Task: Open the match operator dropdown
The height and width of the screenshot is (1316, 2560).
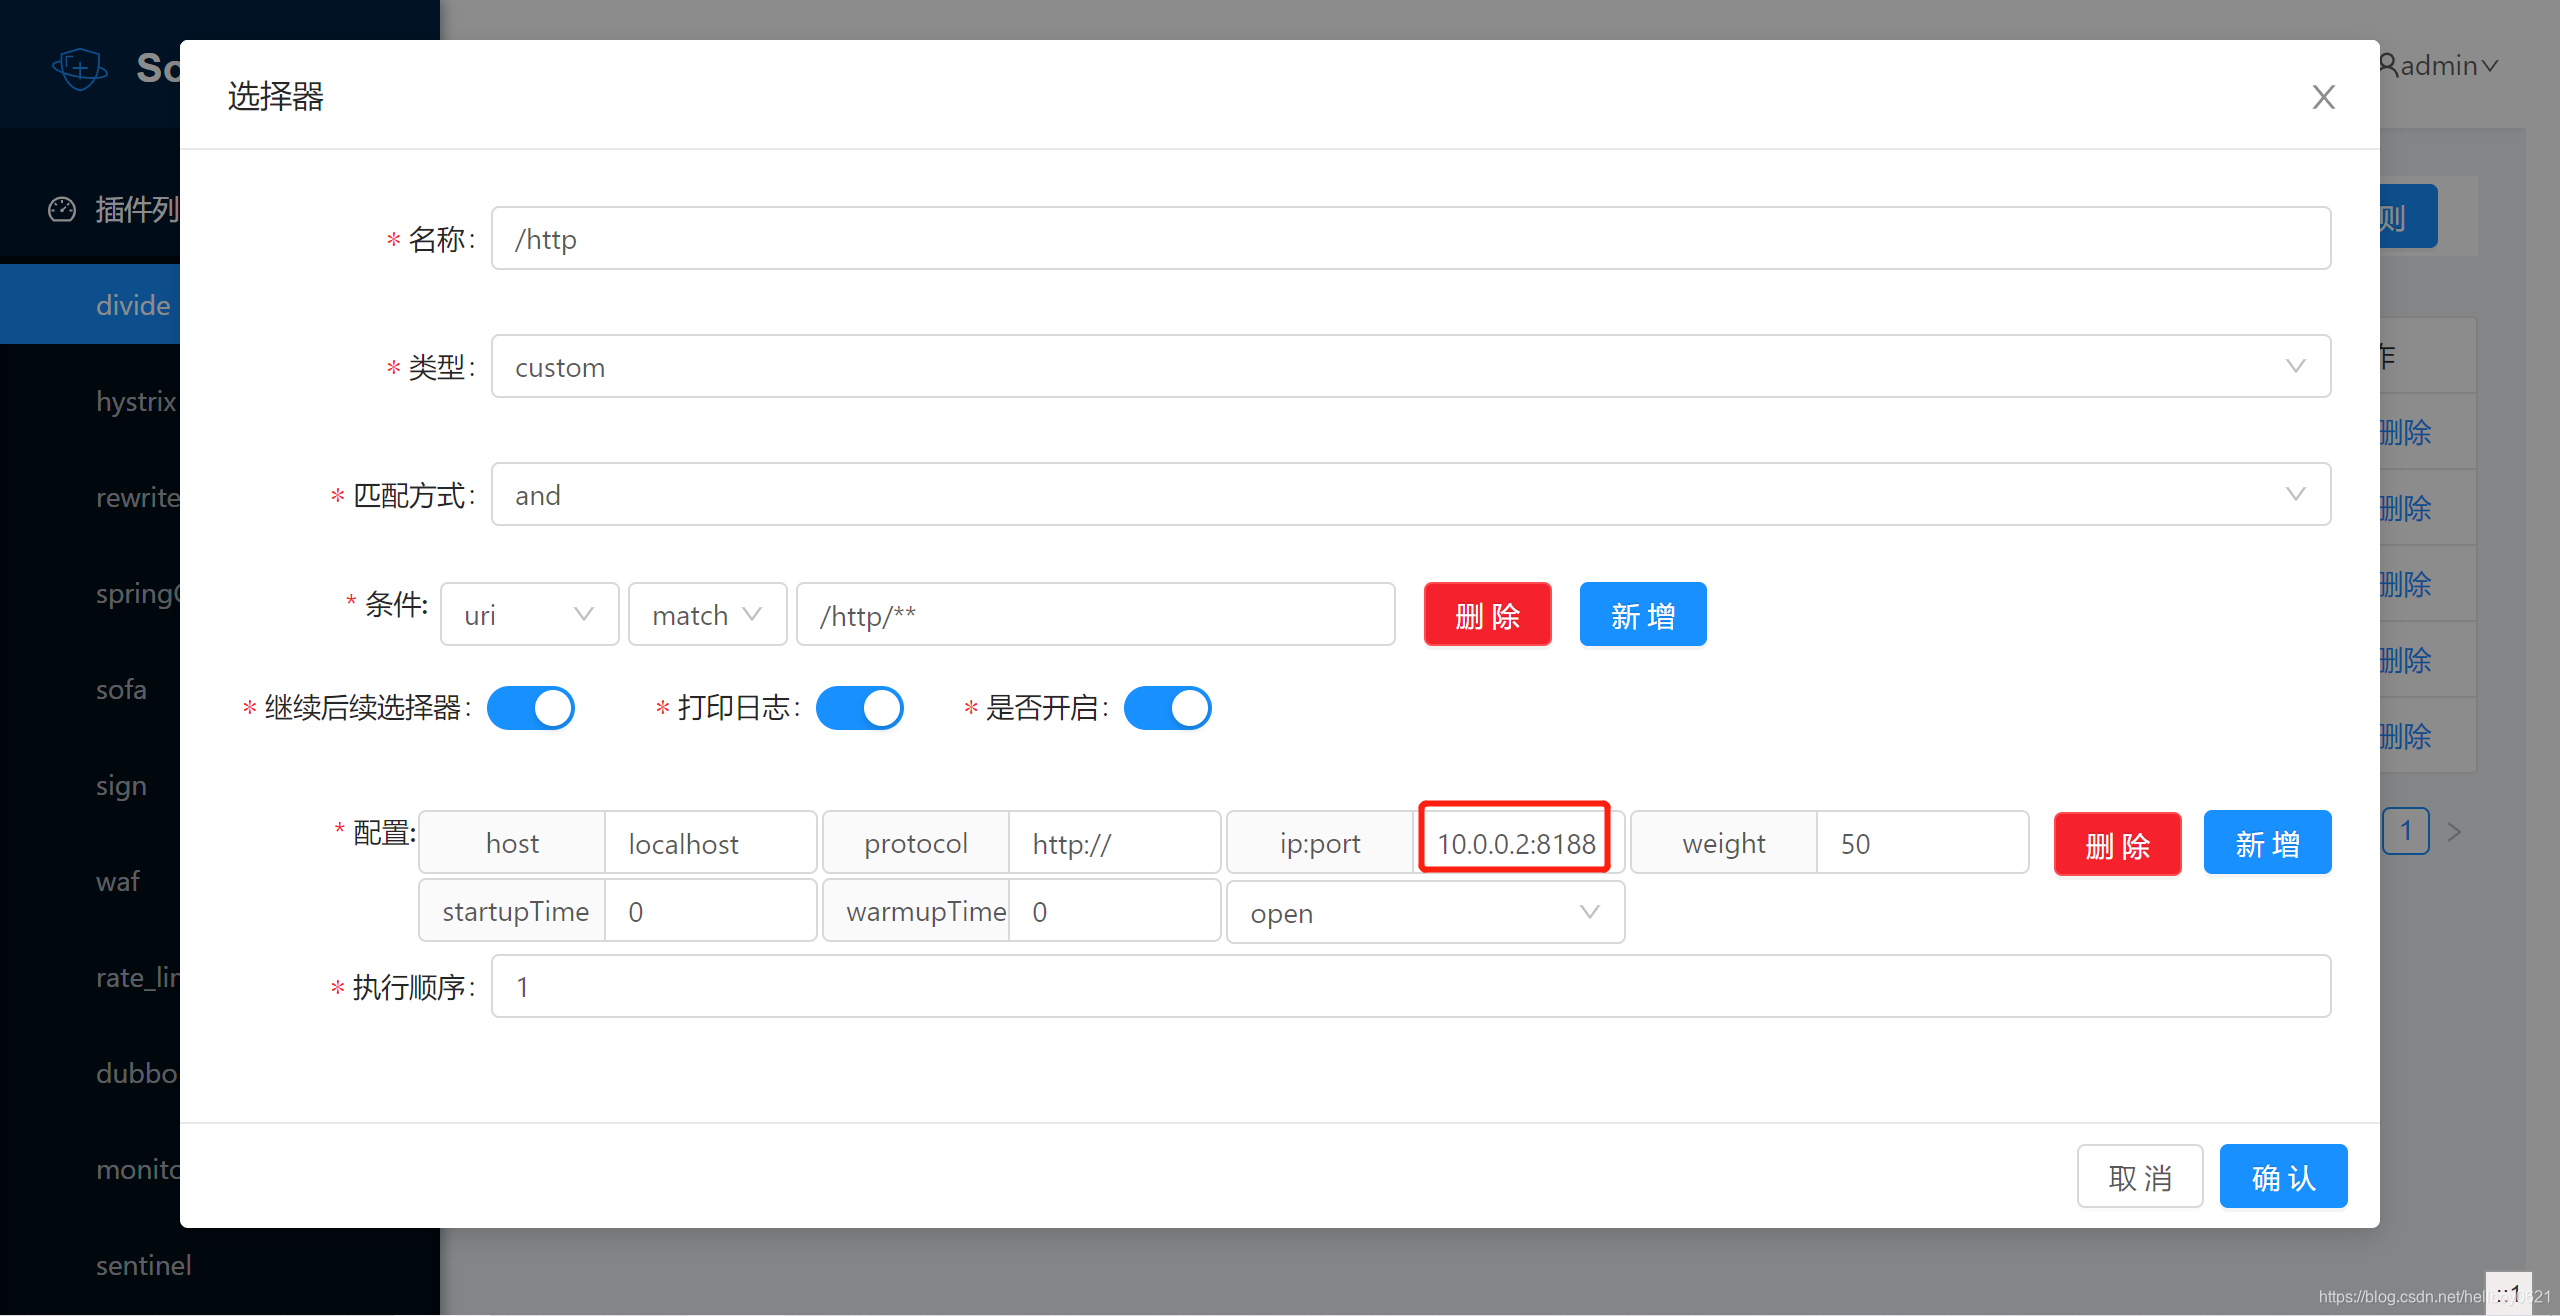Action: (x=707, y=615)
